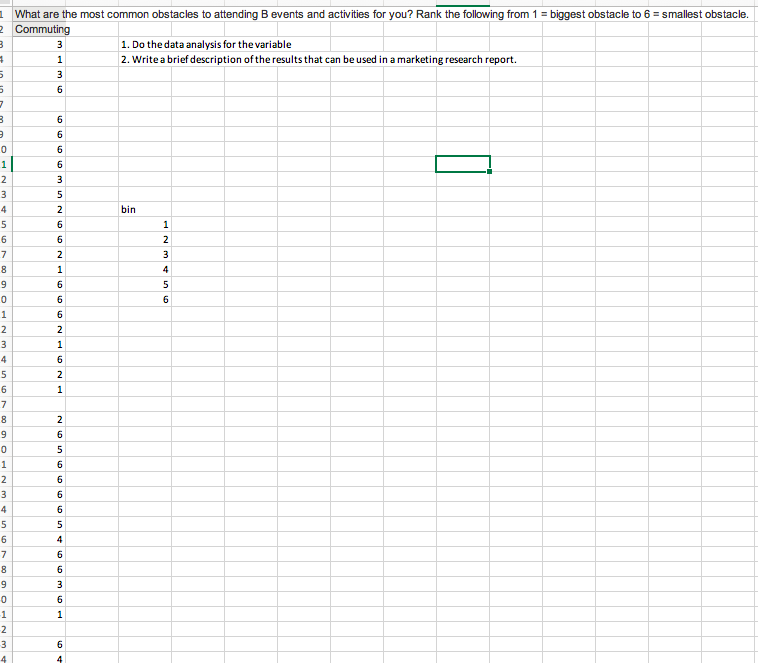Select Commuting value in the bin 3 row
Viewport: 758px width, 663px height.
[x=39, y=254]
